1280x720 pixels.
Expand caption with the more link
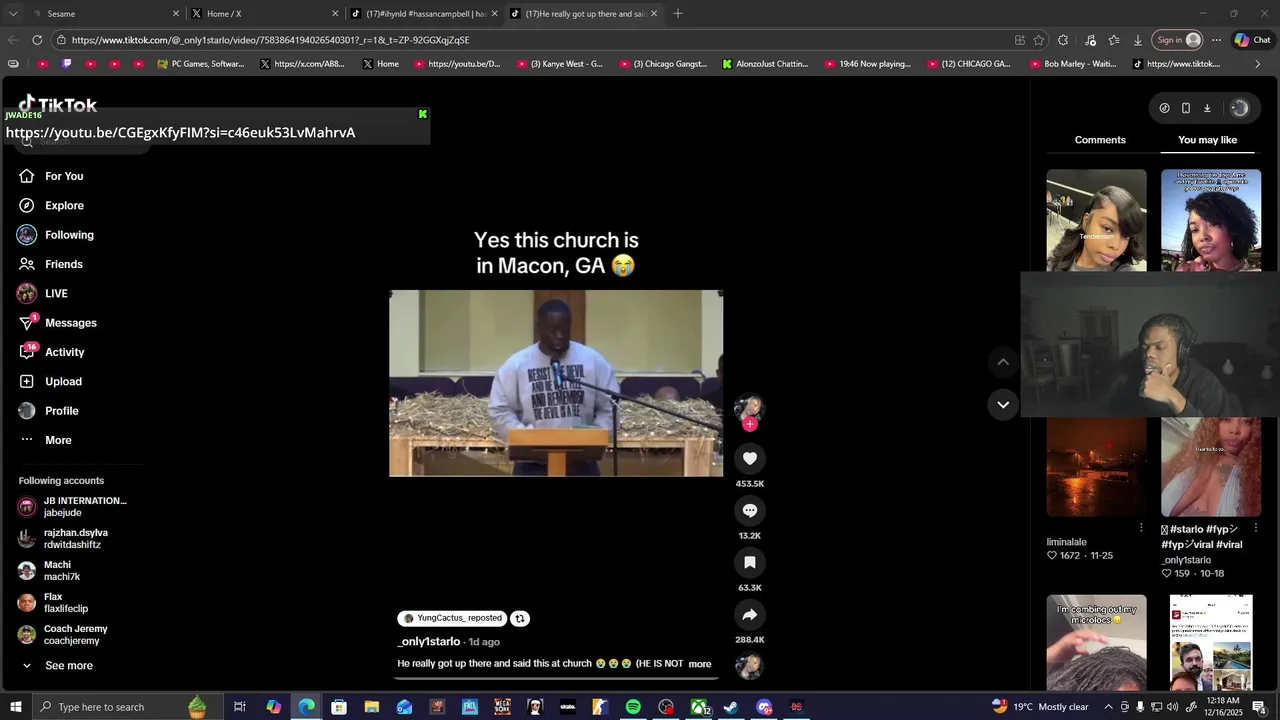click(700, 664)
